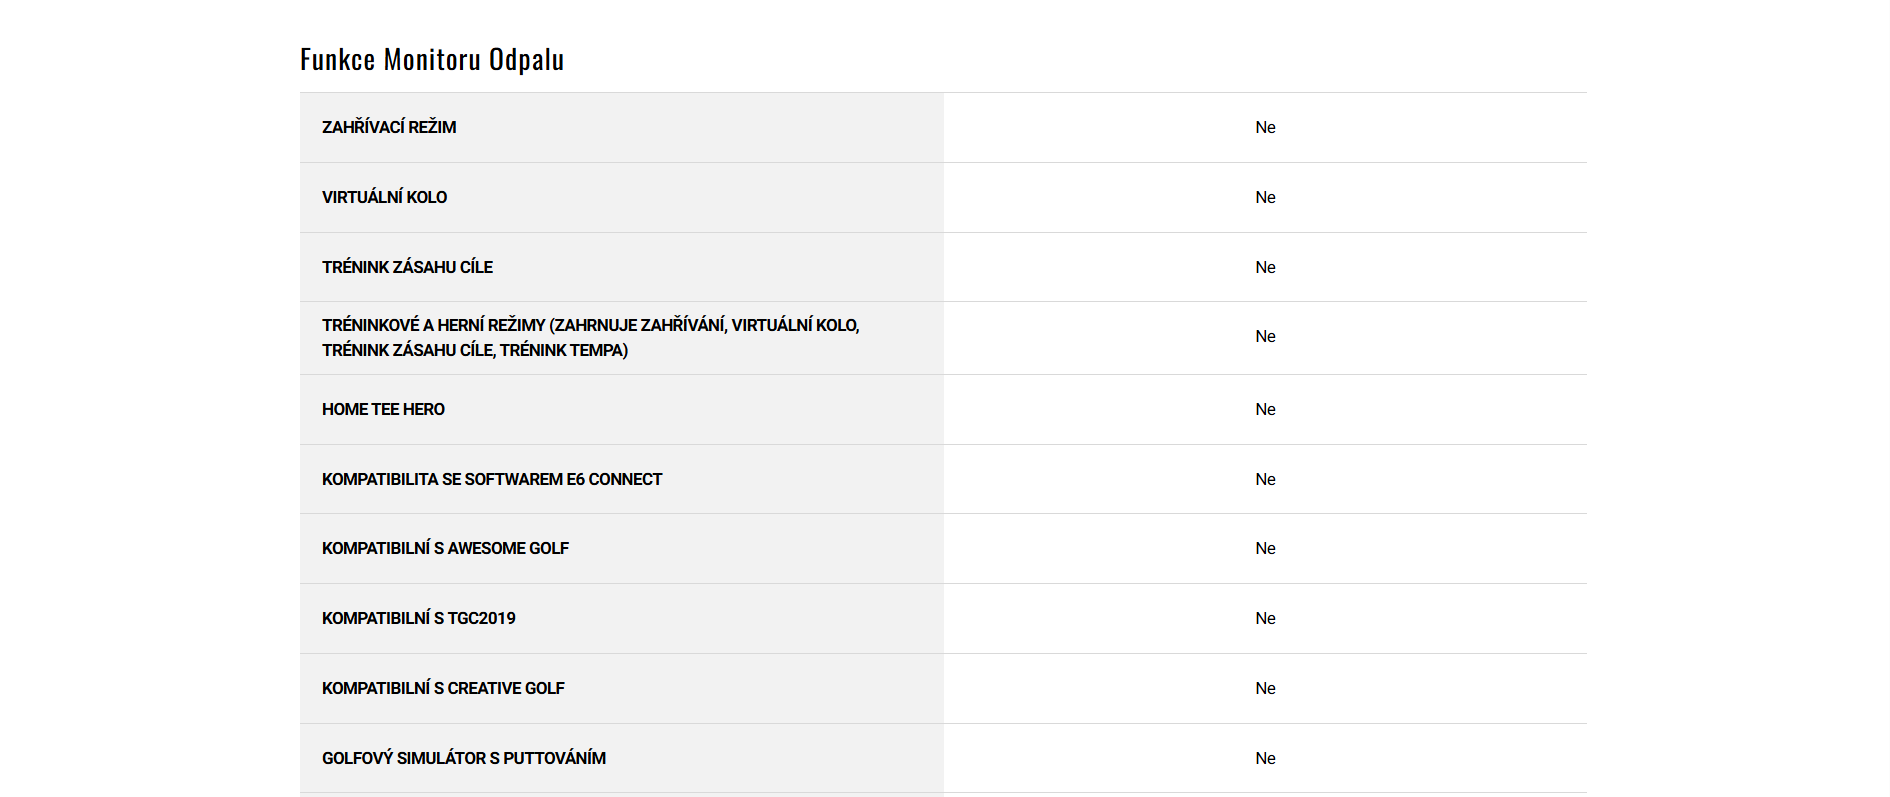Select the 'Virtuální kolo' row label
The height and width of the screenshot is (797, 1890).
point(384,198)
